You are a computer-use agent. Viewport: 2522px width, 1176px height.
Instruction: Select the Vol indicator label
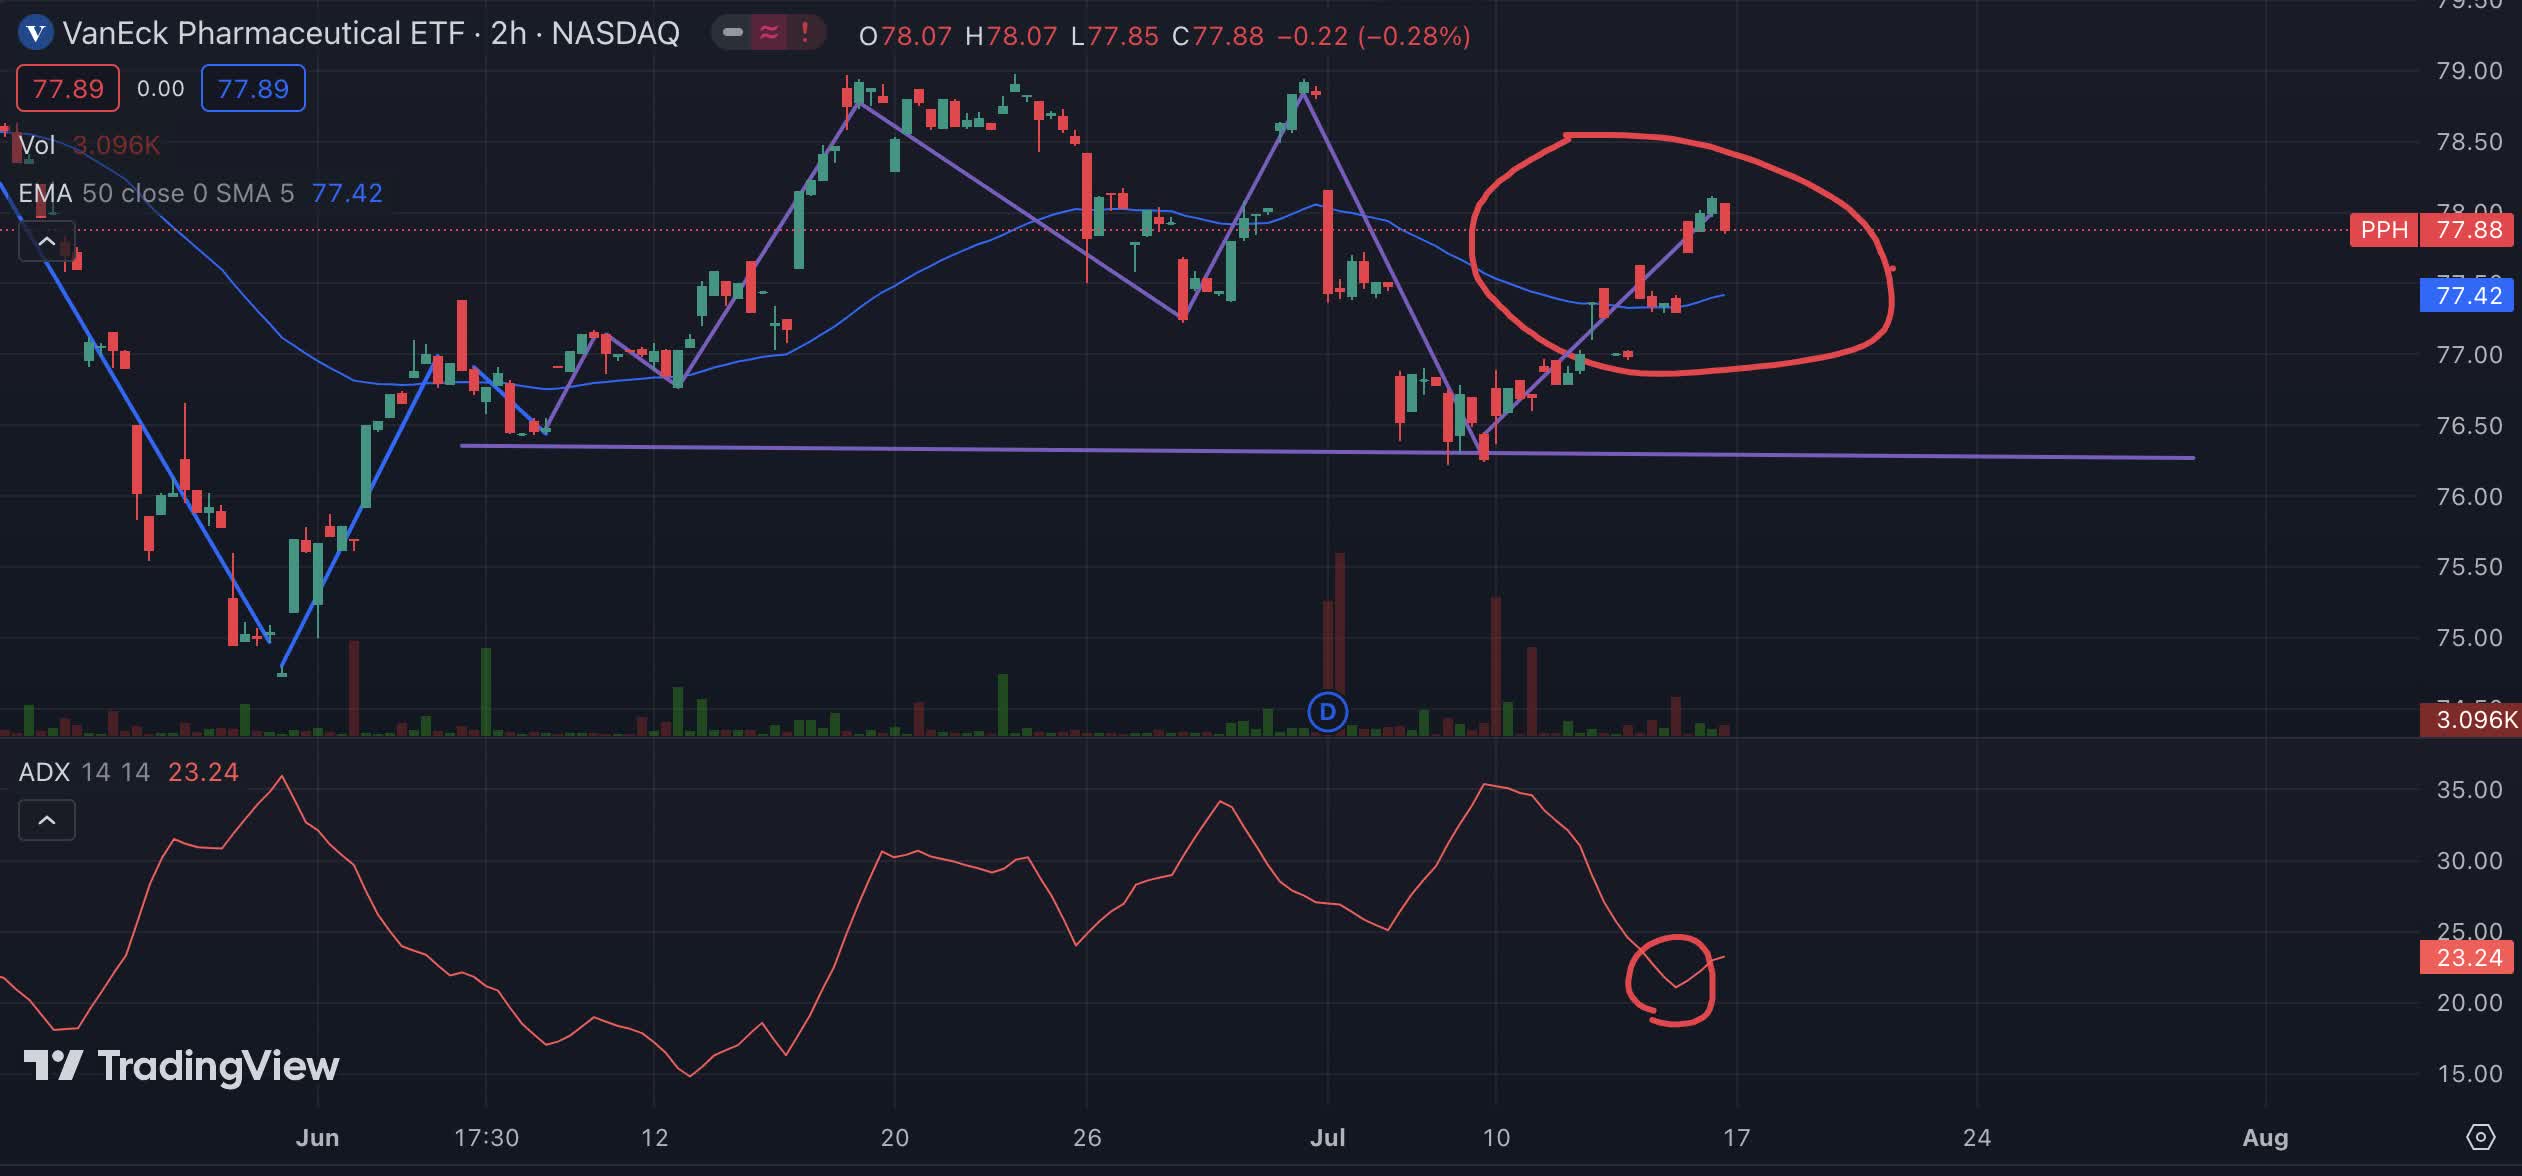coord(37,146)
